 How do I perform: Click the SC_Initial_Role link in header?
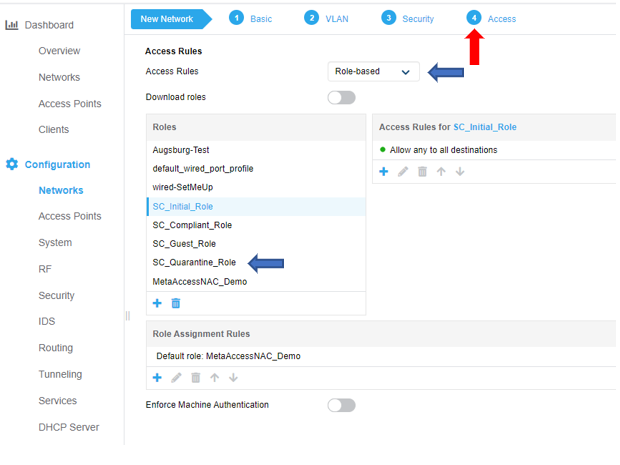pyautogui.click(x=485, y=127)
